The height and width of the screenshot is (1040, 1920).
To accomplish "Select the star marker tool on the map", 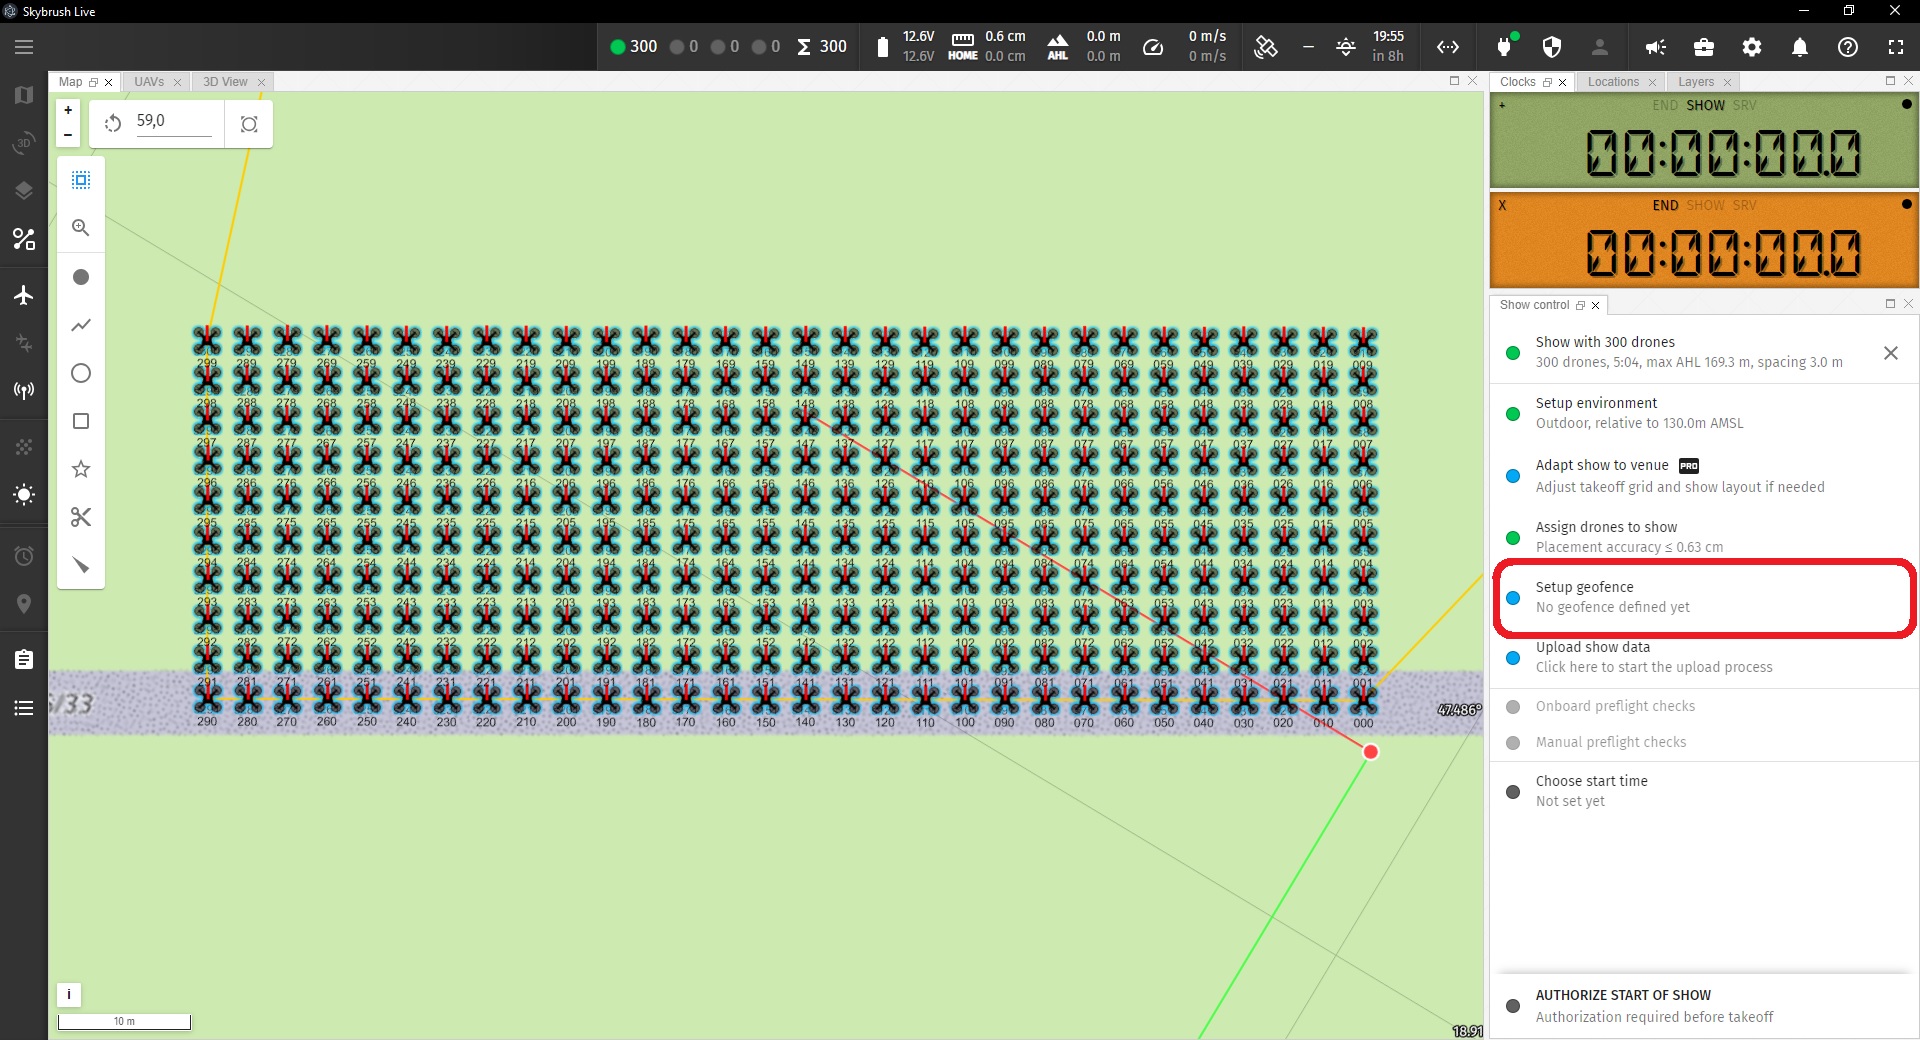I will point(80,469).
